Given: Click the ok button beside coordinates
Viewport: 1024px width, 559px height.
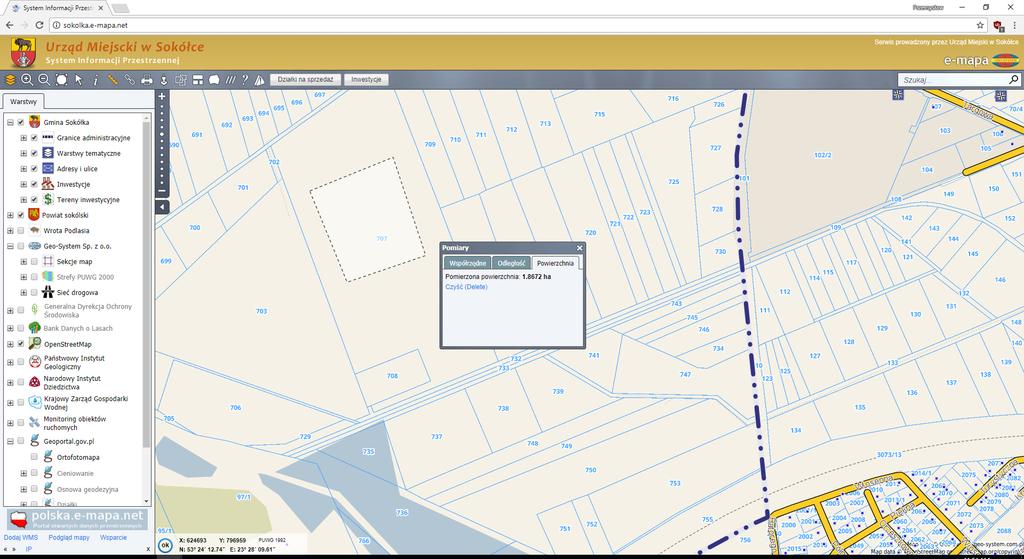Looking at the screenshot, I should [165, 545].
